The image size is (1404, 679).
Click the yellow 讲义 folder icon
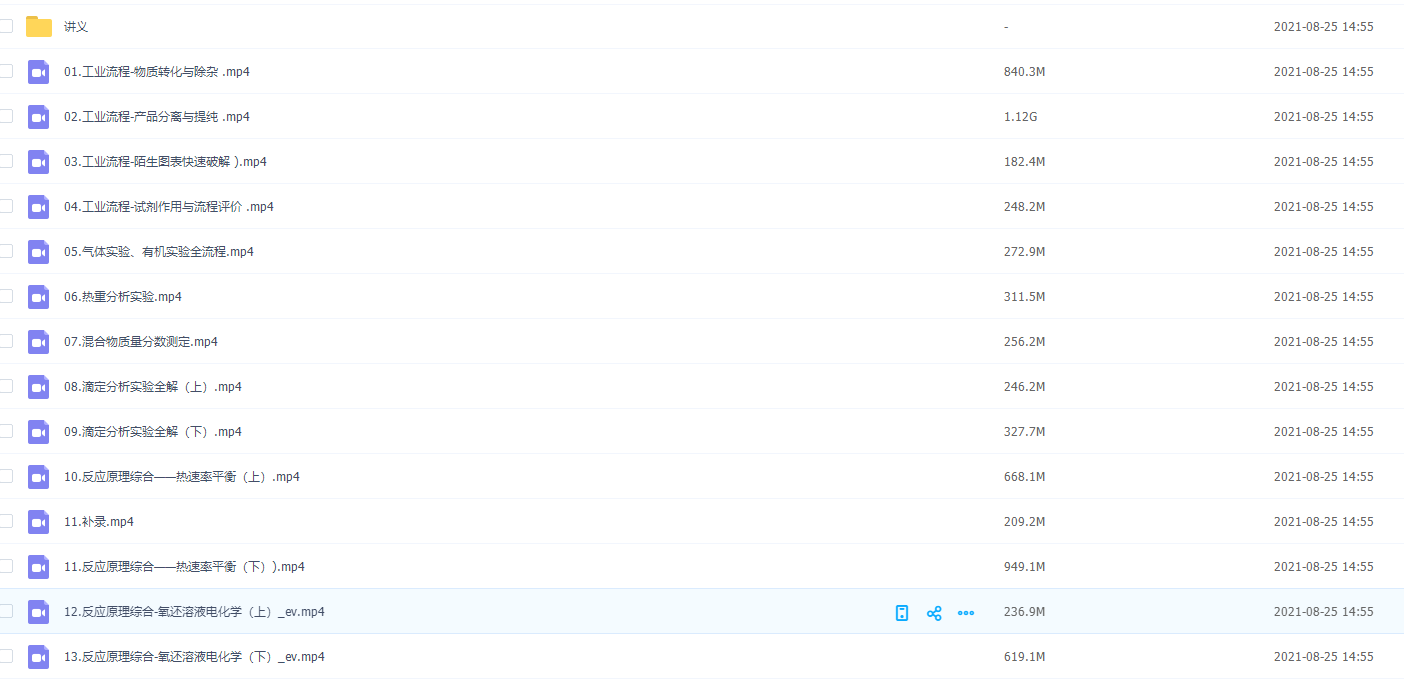[39, 27]
